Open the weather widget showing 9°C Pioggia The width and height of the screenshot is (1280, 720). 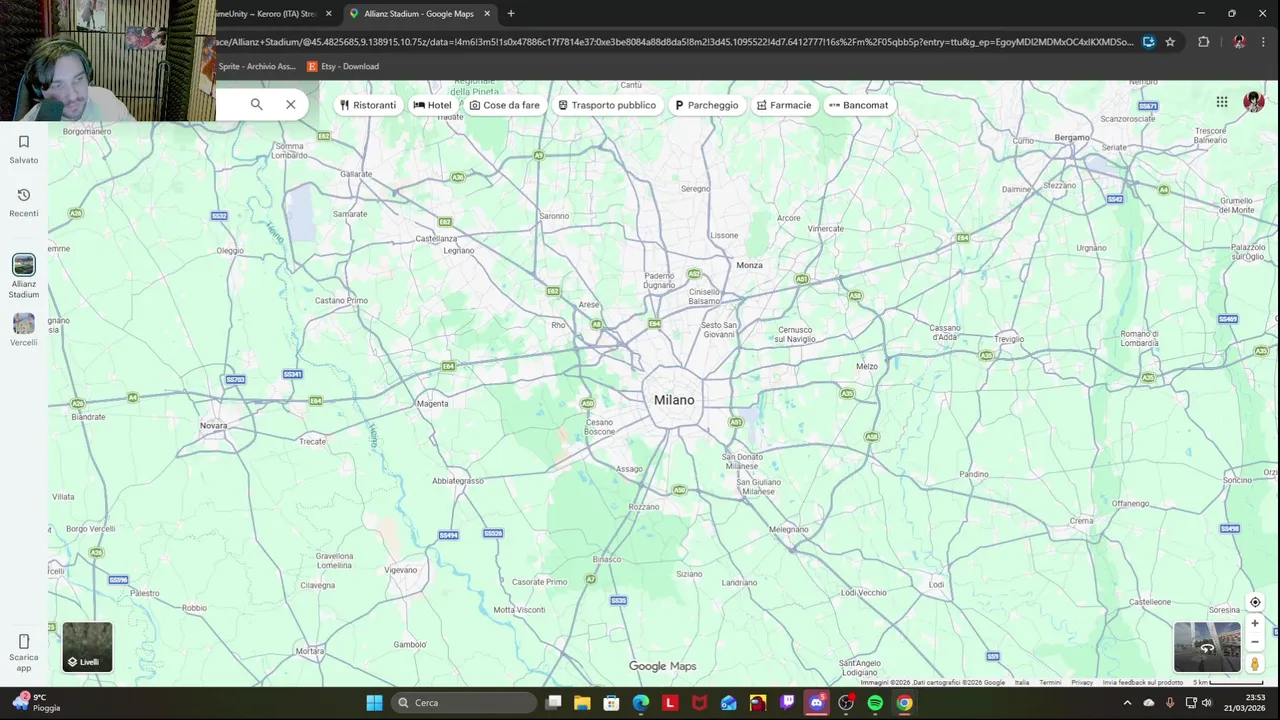coord(35,703)
